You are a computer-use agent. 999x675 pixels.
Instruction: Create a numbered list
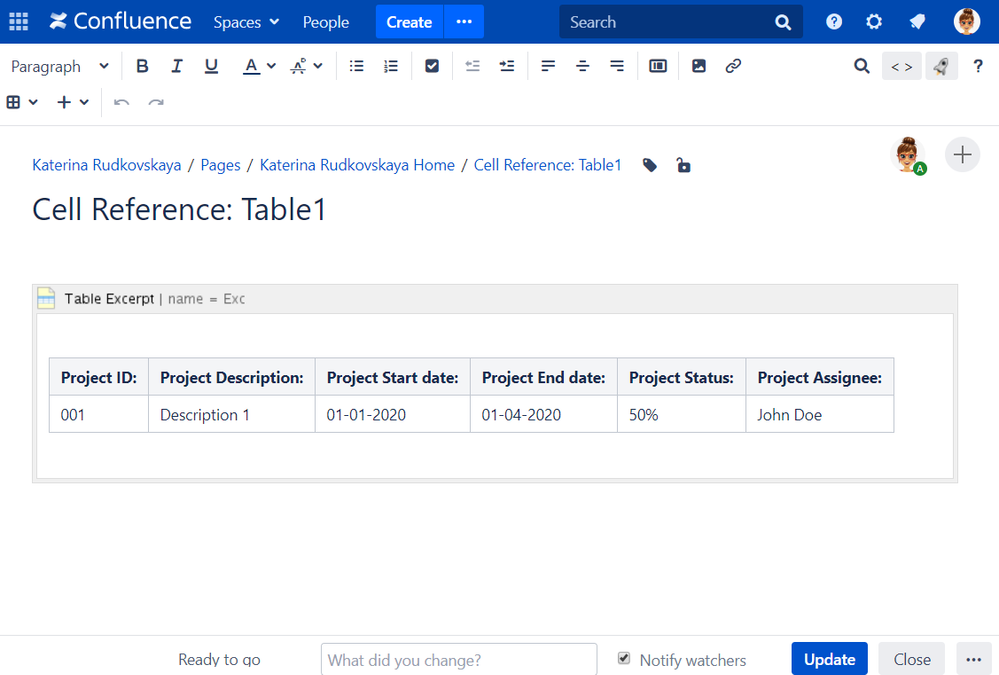coord(391,66)
